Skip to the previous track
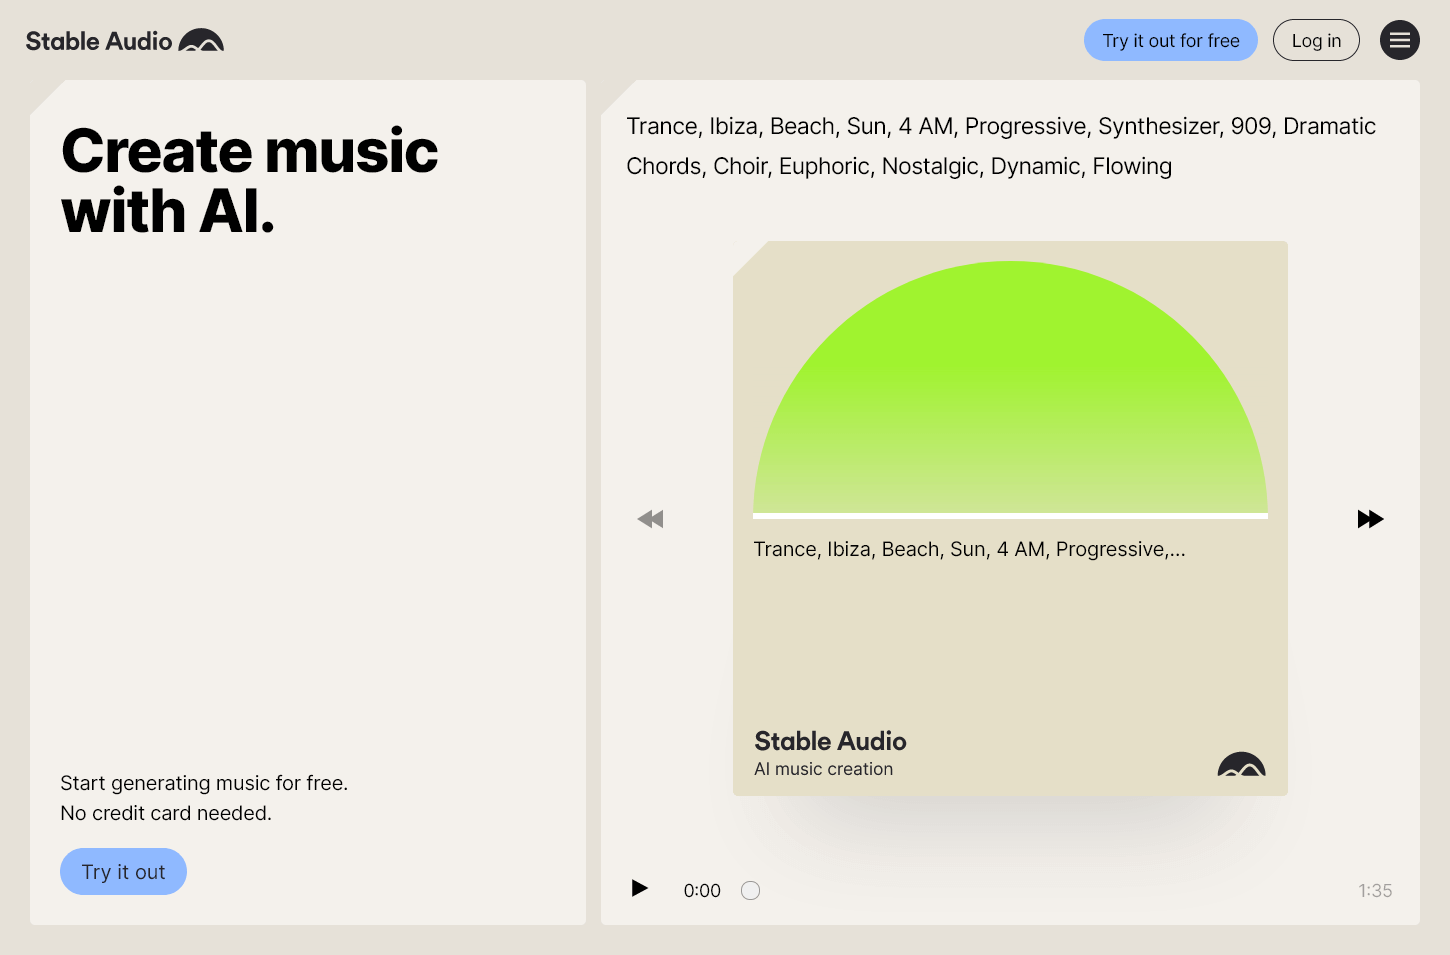The height and width of the screenshot is (955, 1450). click(x=650, y=518)
